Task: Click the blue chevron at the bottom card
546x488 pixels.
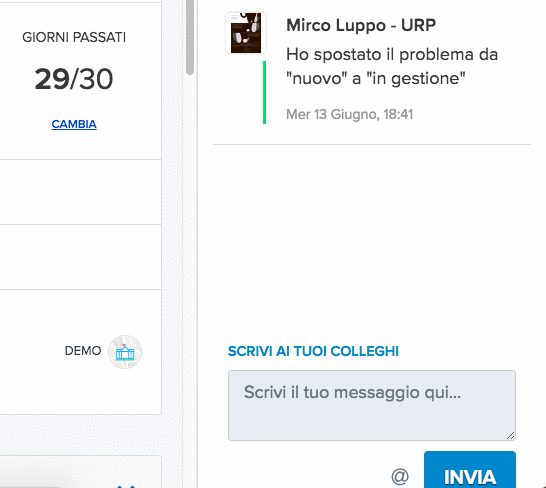Action: pyautogui.click(x=125, y=486)
